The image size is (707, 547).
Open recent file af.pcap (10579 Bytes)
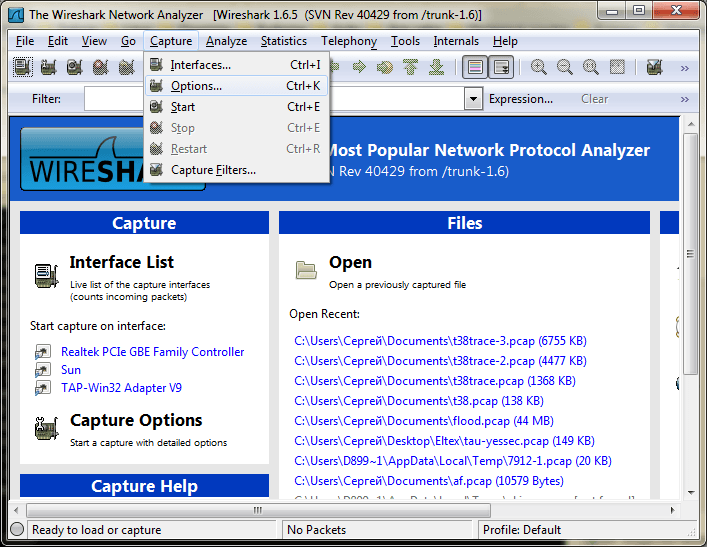tap(429, 481)
